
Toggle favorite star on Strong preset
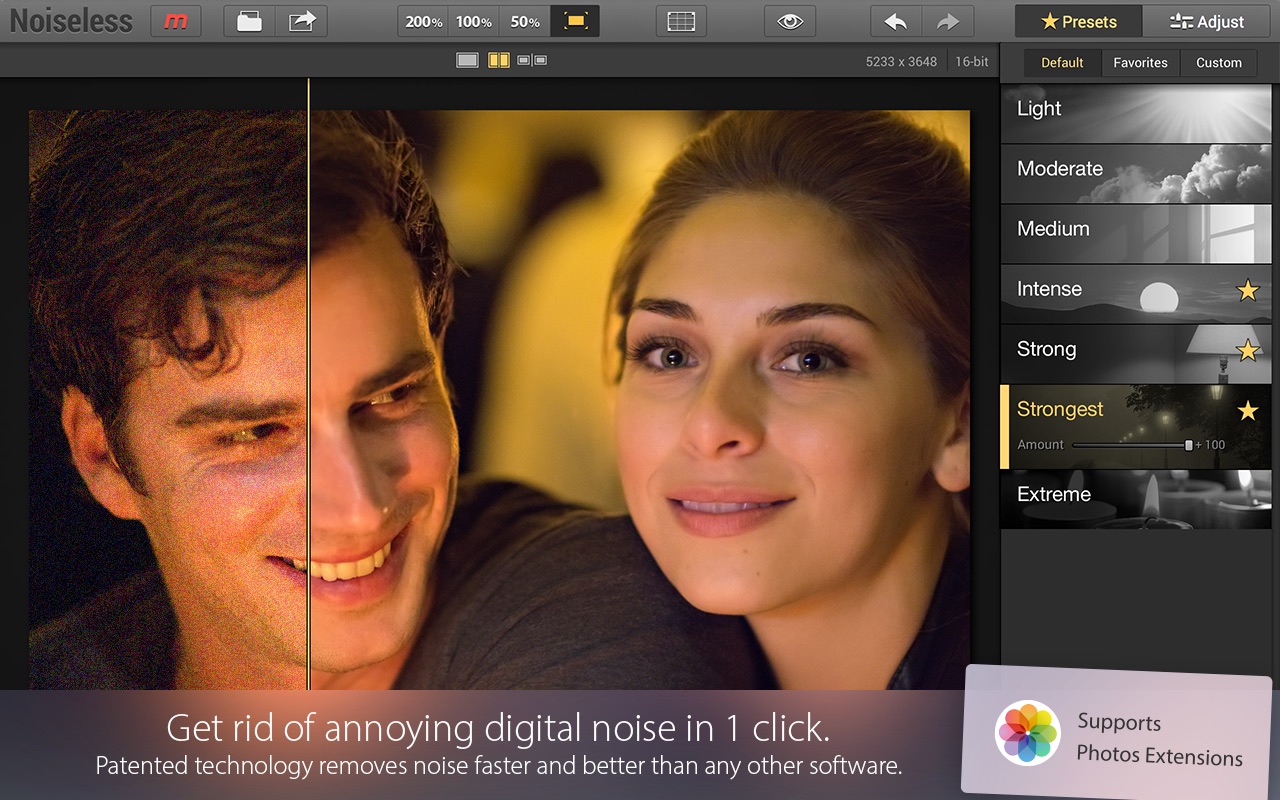pos(1247,350)
